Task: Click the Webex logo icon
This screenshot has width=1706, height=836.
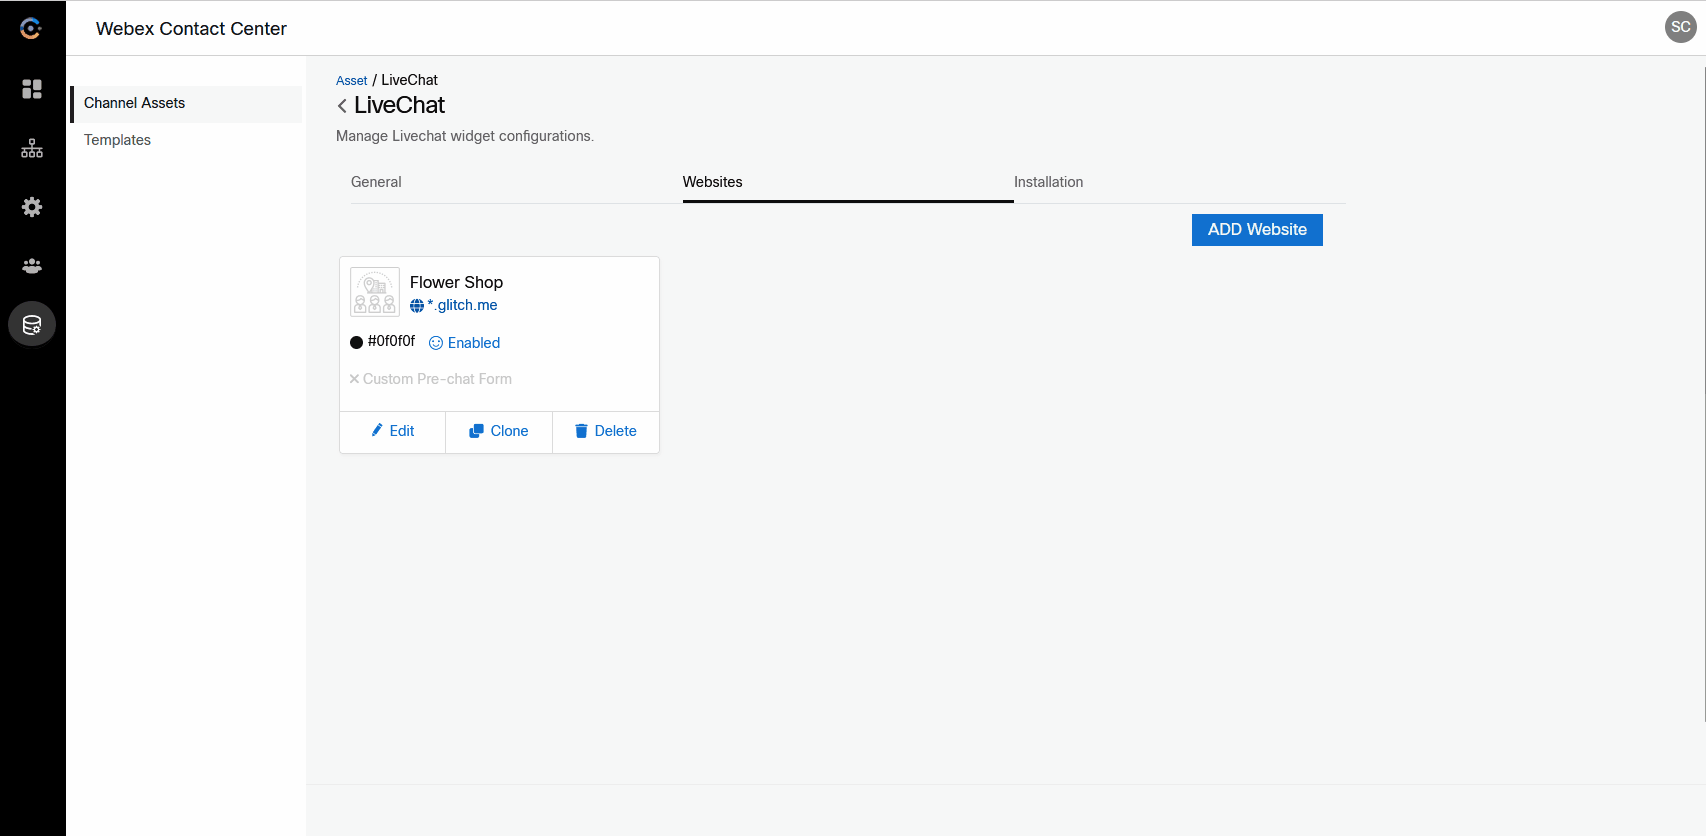Action: 31,29
